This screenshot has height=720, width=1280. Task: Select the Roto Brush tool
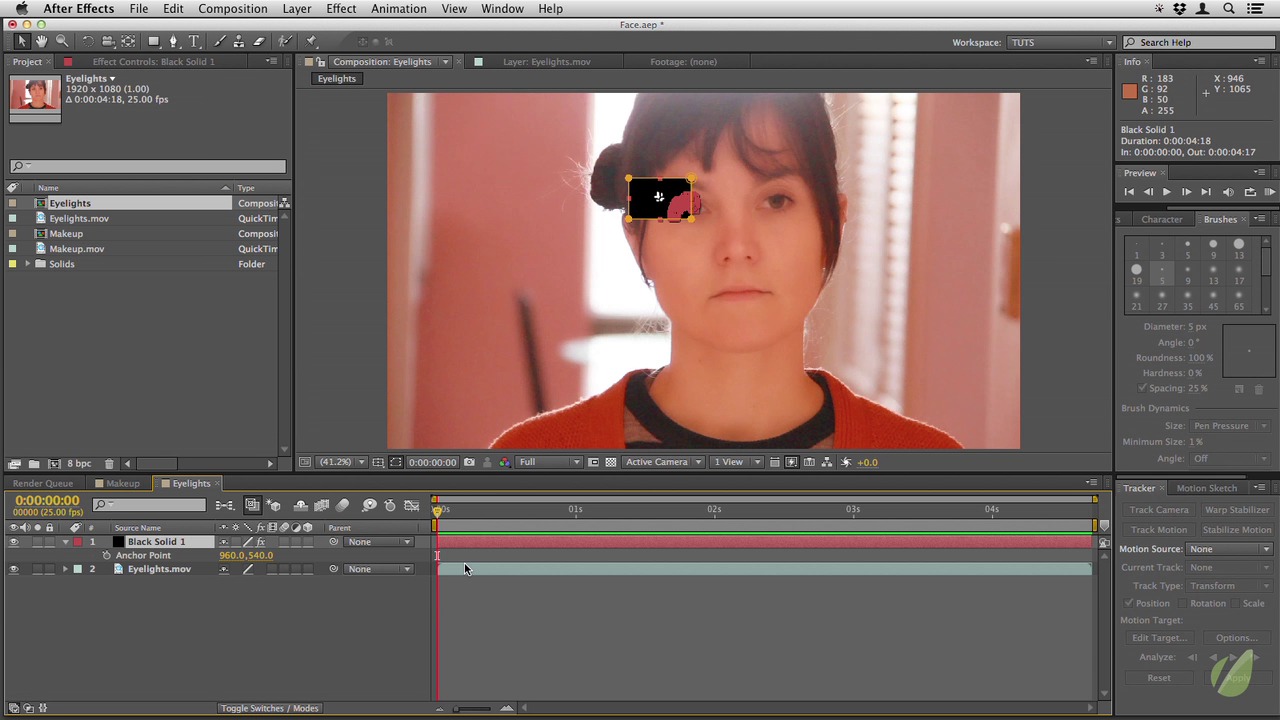pyautogui.click(x=286, y=41)
